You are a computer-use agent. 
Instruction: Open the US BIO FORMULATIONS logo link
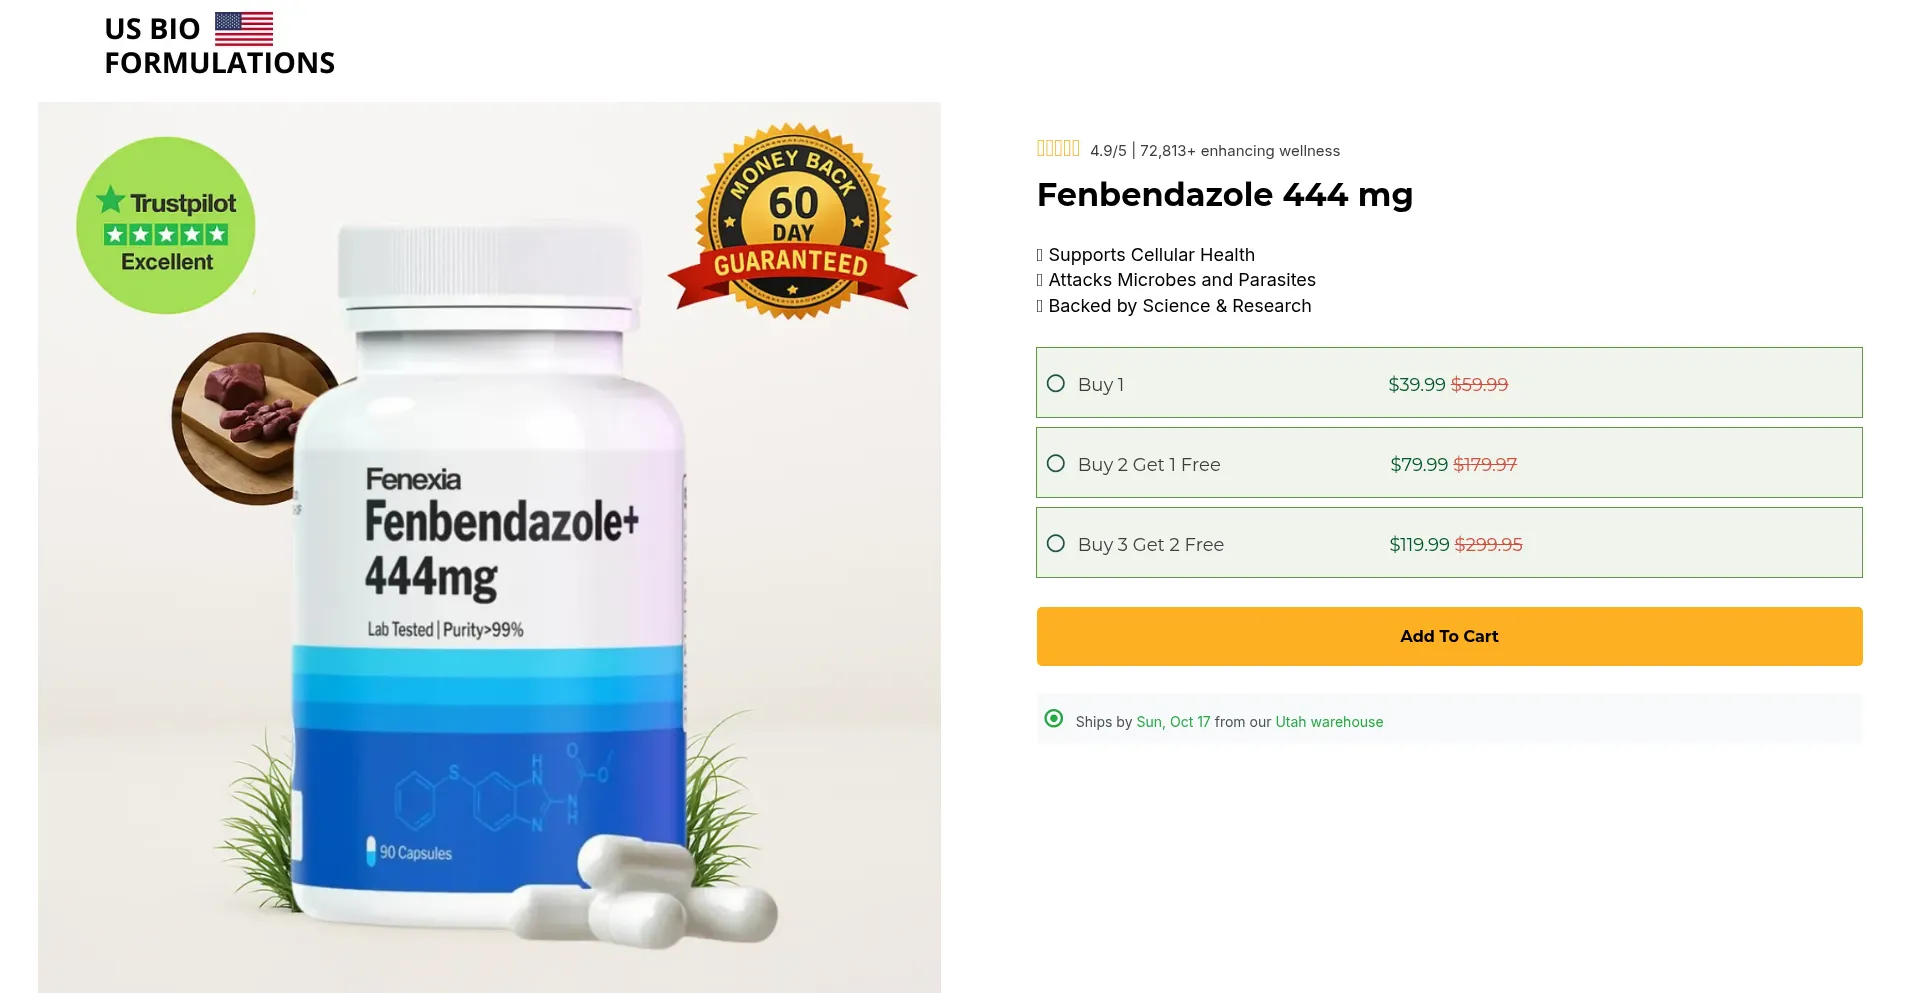(x=220, y=45)
